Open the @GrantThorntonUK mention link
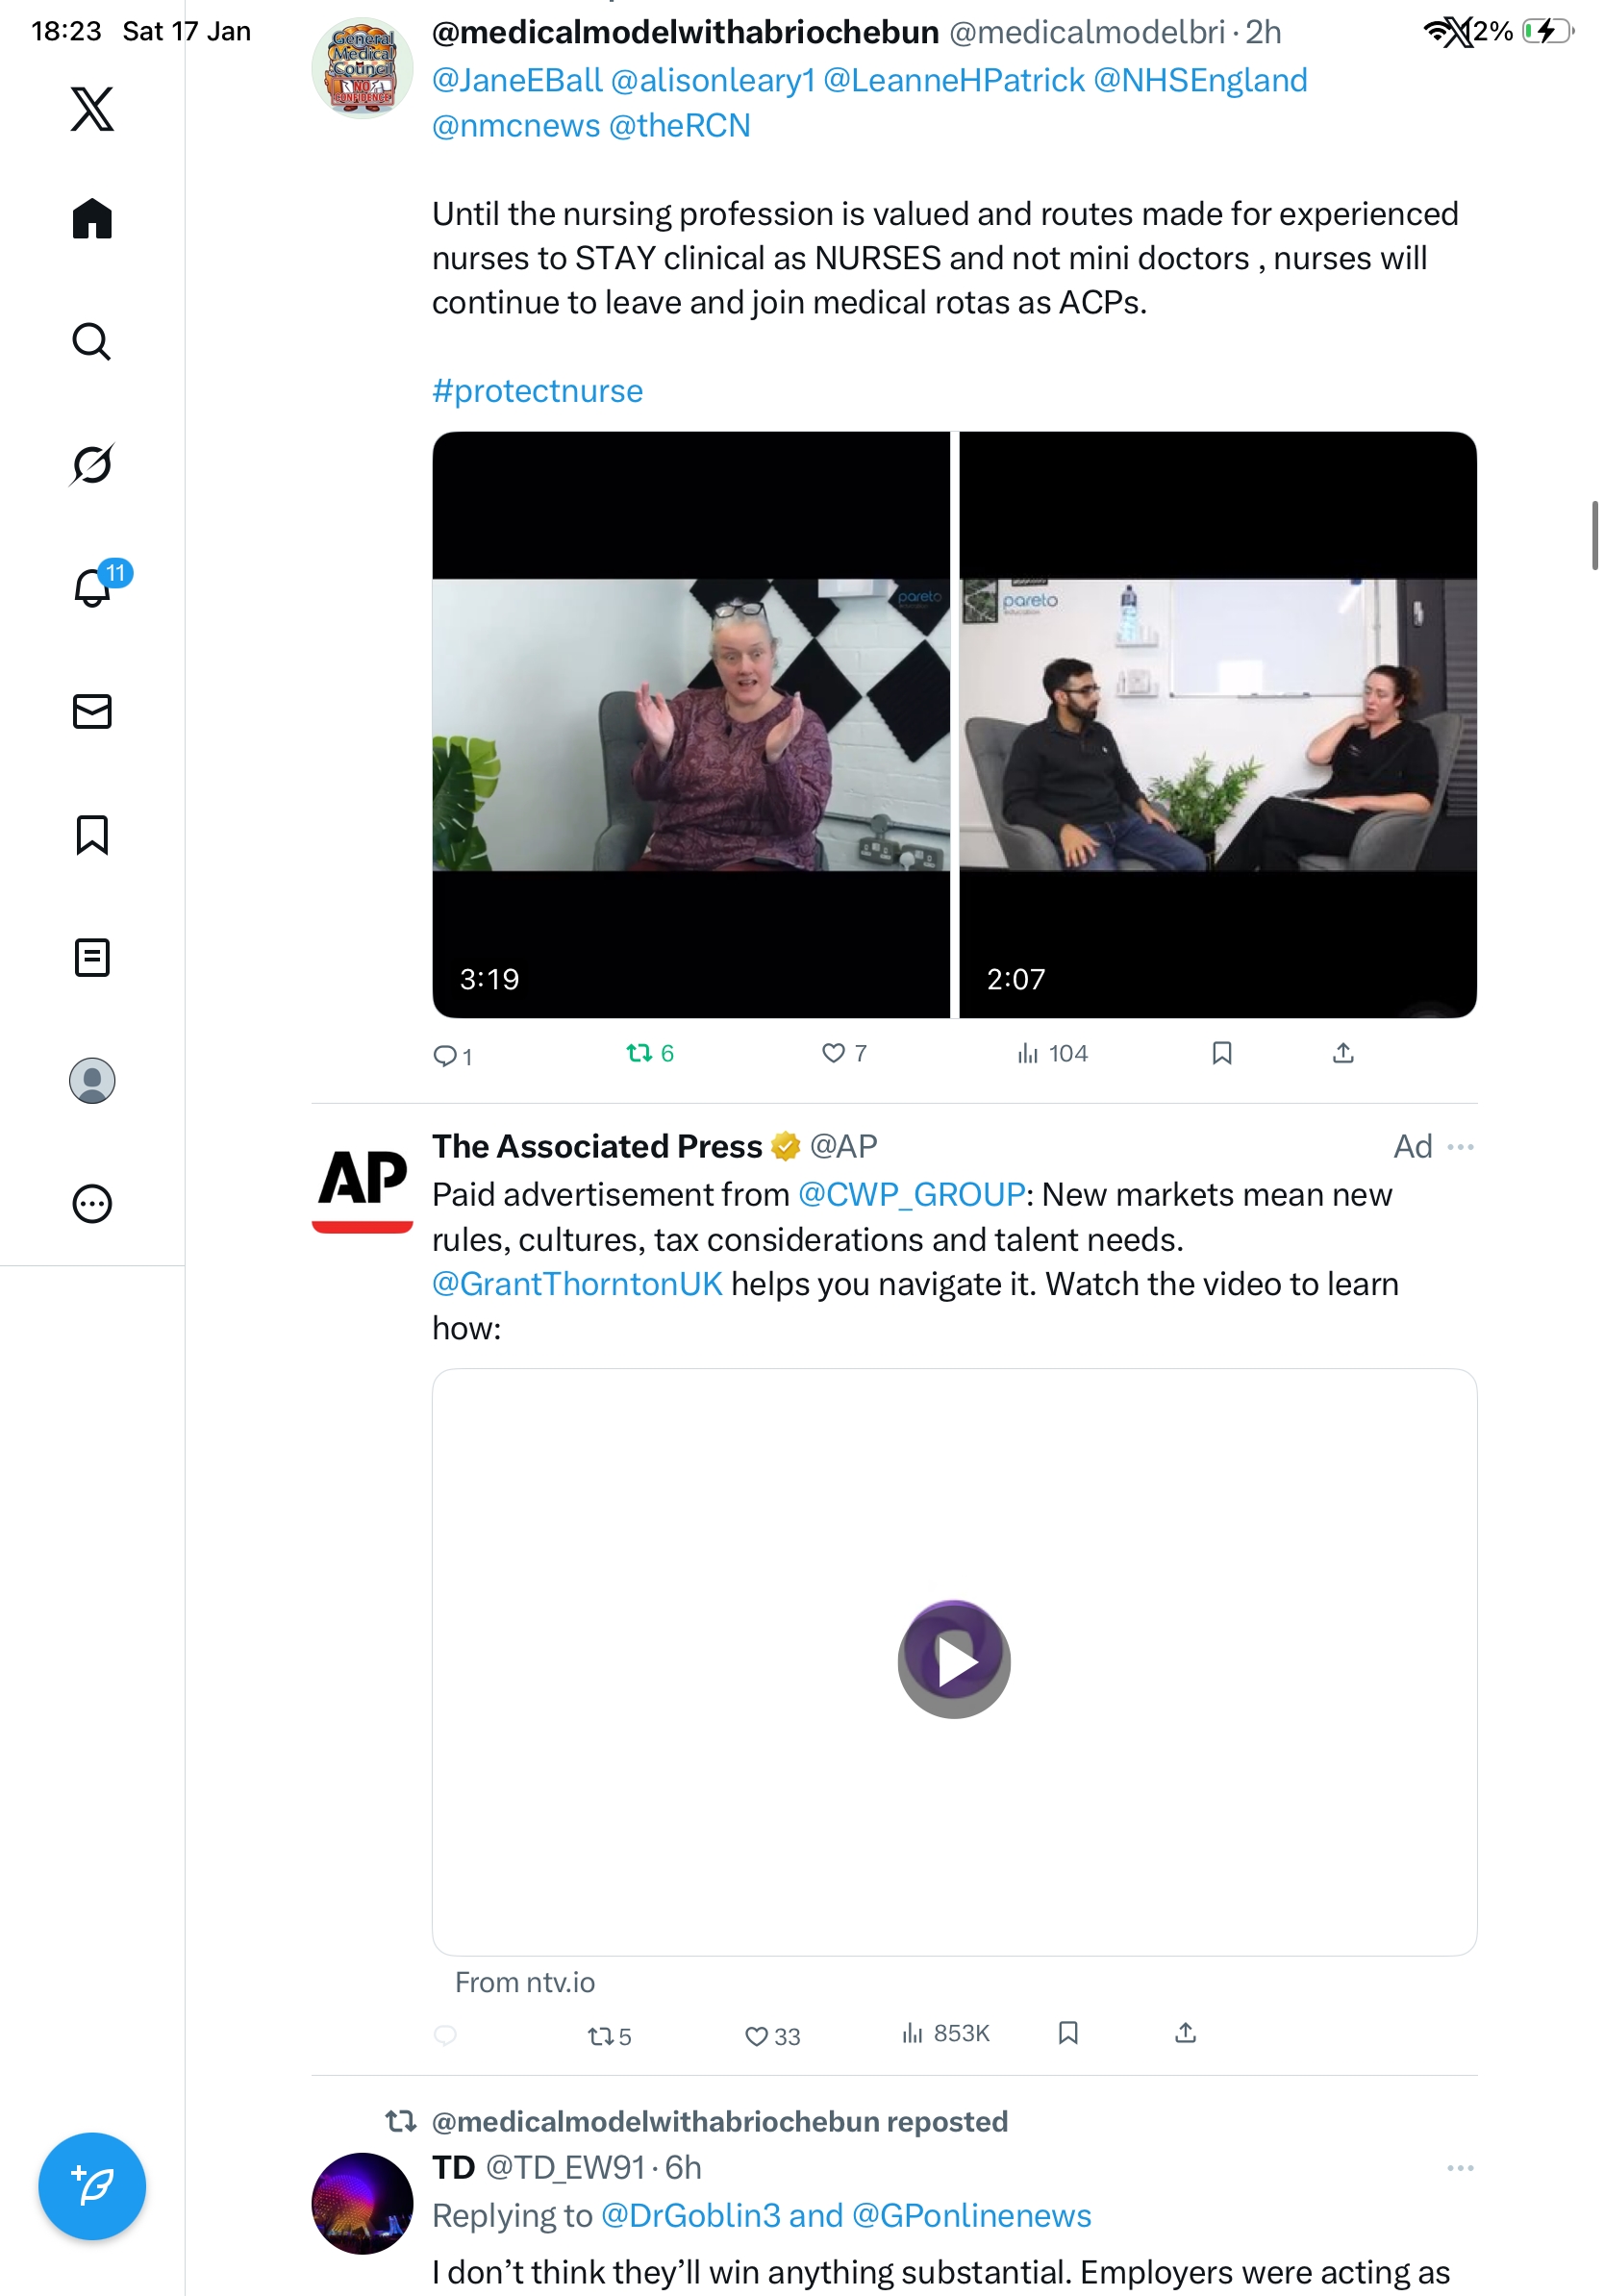 coord(577,1284)
